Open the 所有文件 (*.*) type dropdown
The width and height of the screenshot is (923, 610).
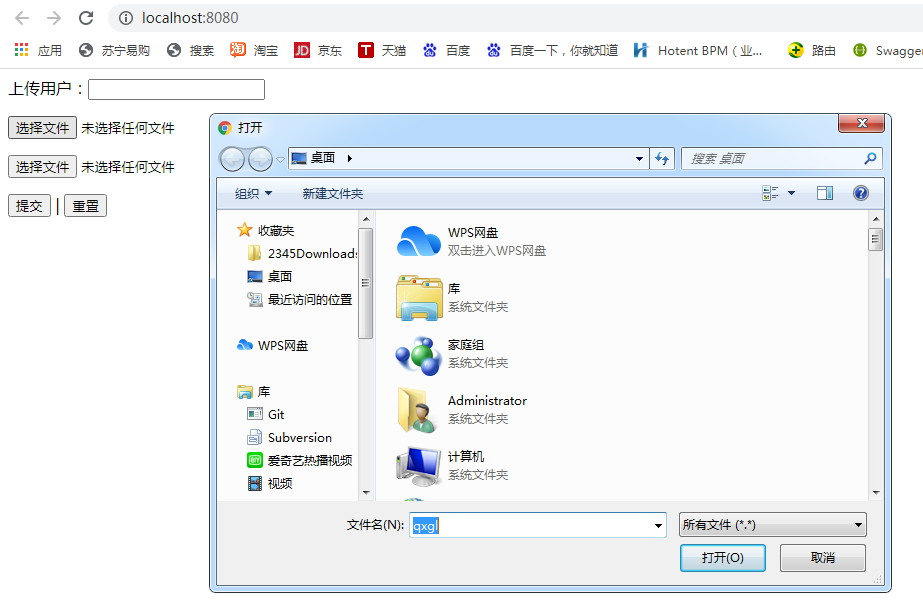point(772,525)
